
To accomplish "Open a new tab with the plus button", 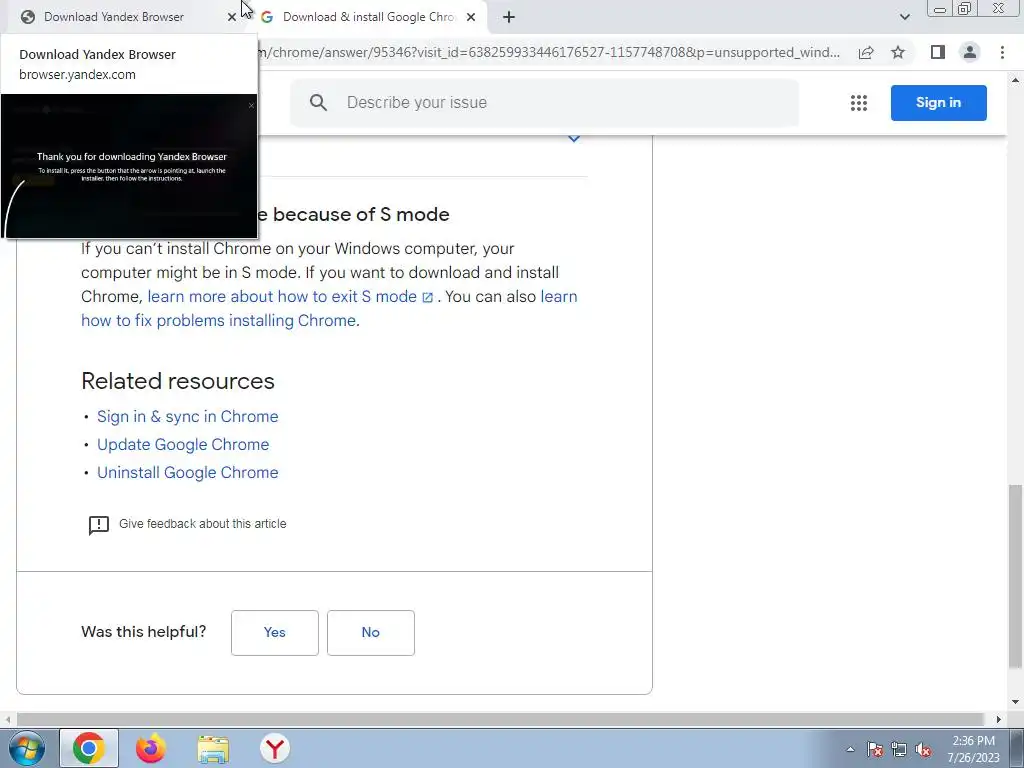I will [x=509, y=17].
